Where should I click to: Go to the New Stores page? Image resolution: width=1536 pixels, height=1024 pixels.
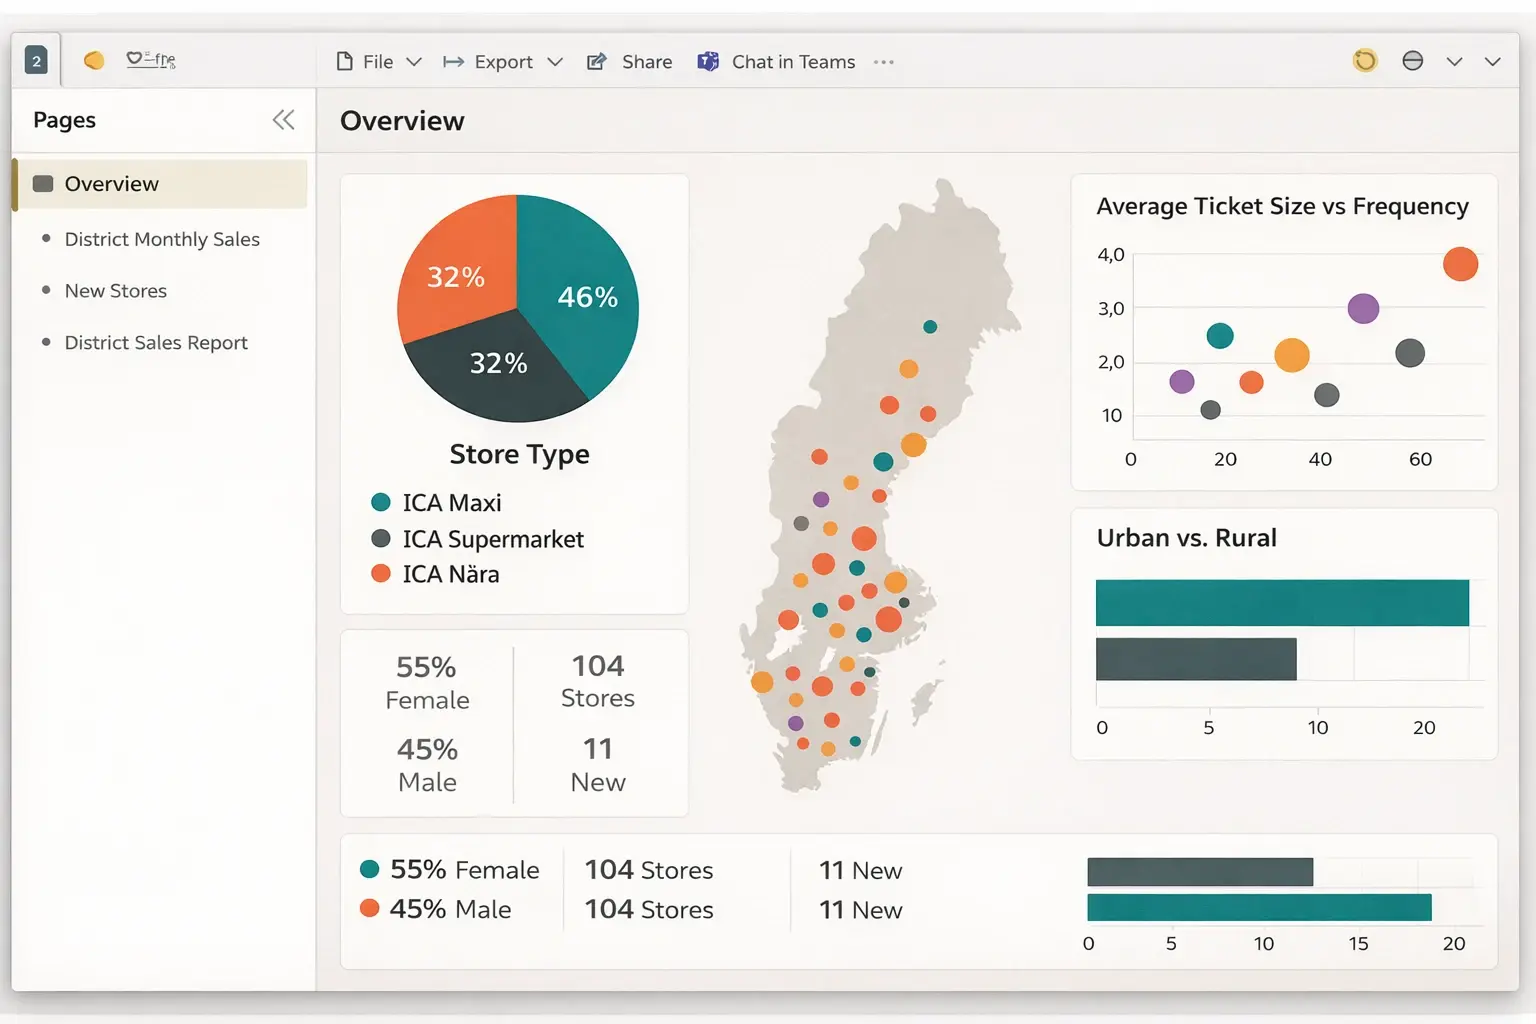click(x=115, y=291)
